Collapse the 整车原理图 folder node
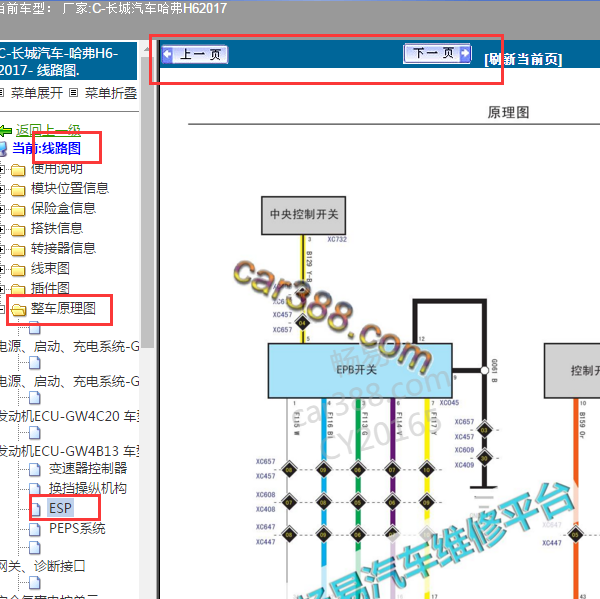 click(x=2, y=309)
